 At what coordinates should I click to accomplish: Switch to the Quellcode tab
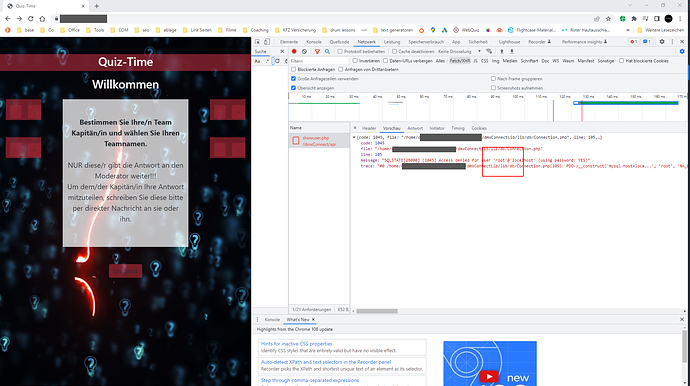click(x=339, y=42)
